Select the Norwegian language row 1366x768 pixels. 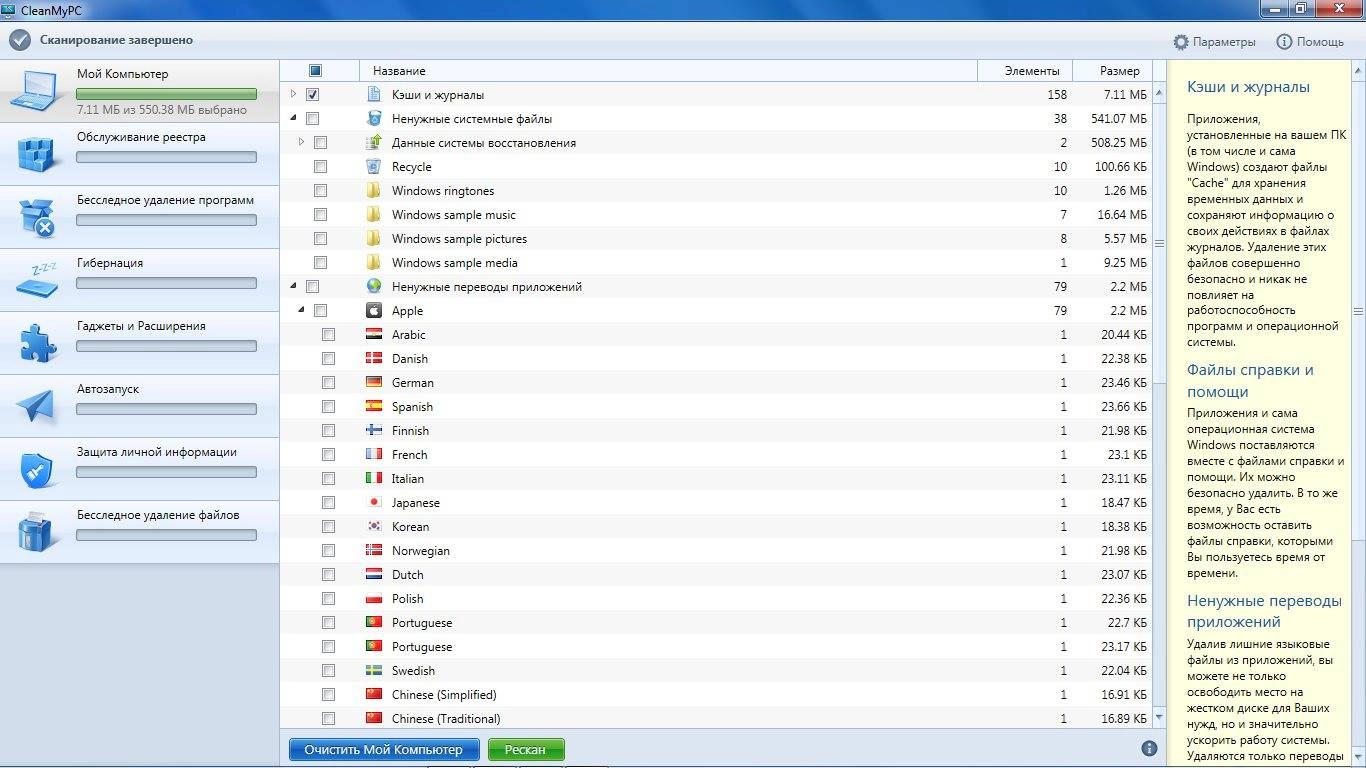coord(716,551)
